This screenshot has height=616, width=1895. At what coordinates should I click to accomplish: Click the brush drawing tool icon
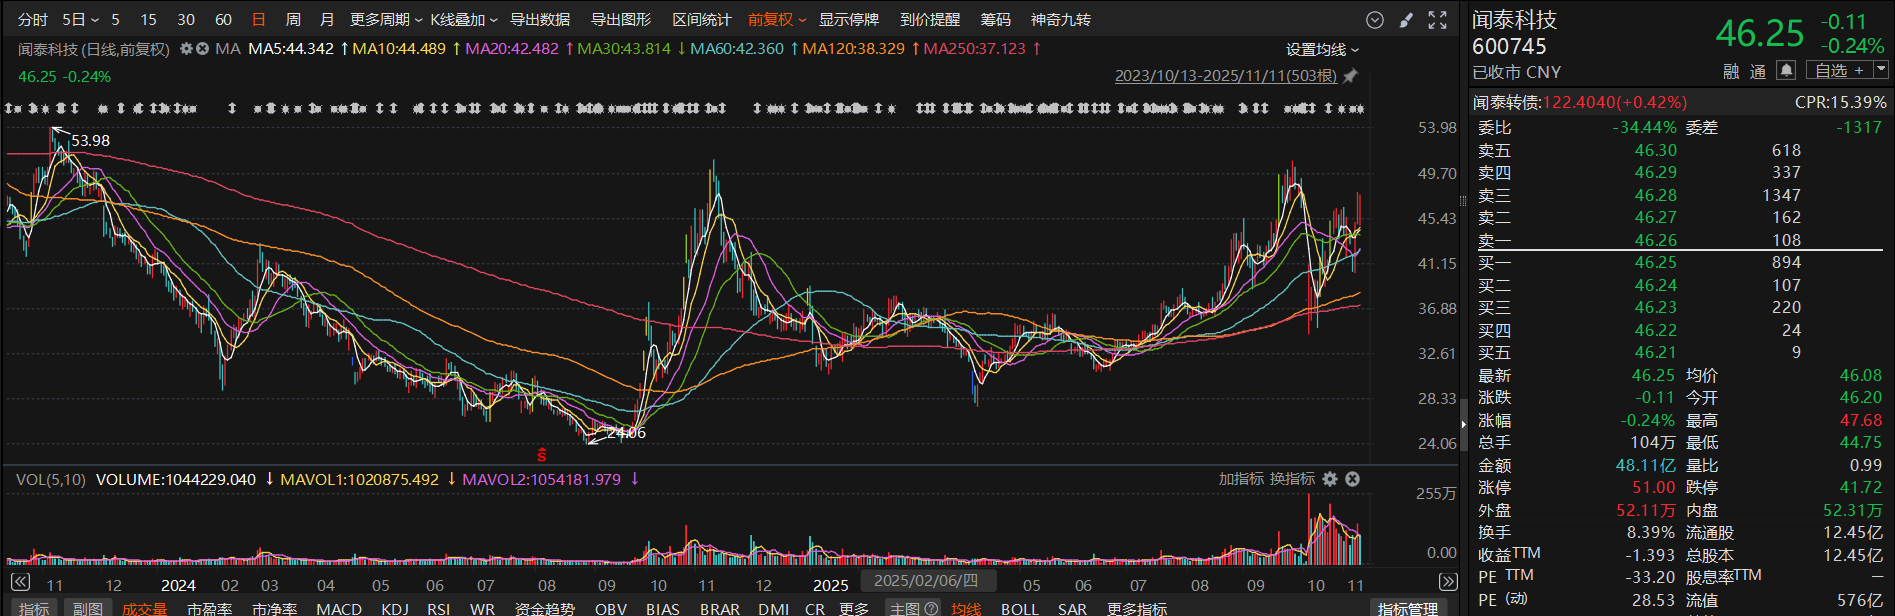click(1406, 20)
